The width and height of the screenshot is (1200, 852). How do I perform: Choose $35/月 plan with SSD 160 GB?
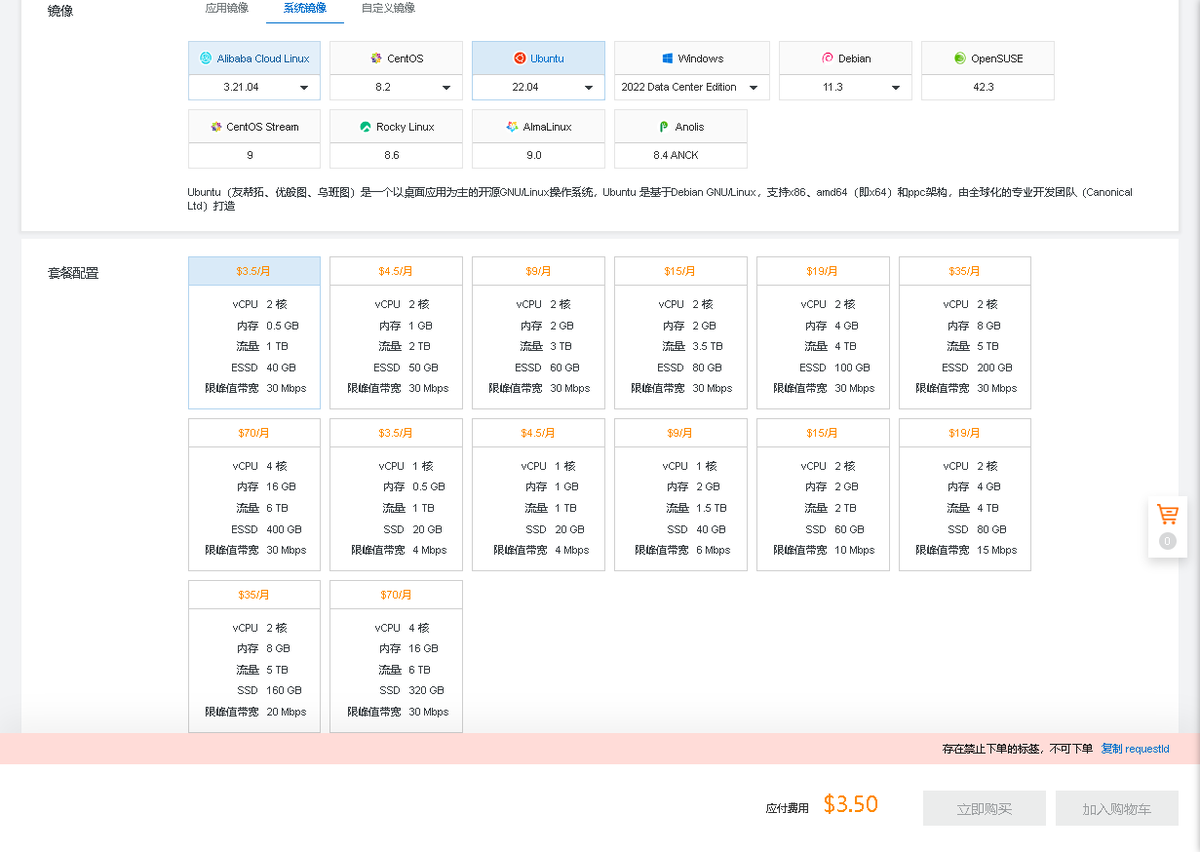tap(254, 657)
